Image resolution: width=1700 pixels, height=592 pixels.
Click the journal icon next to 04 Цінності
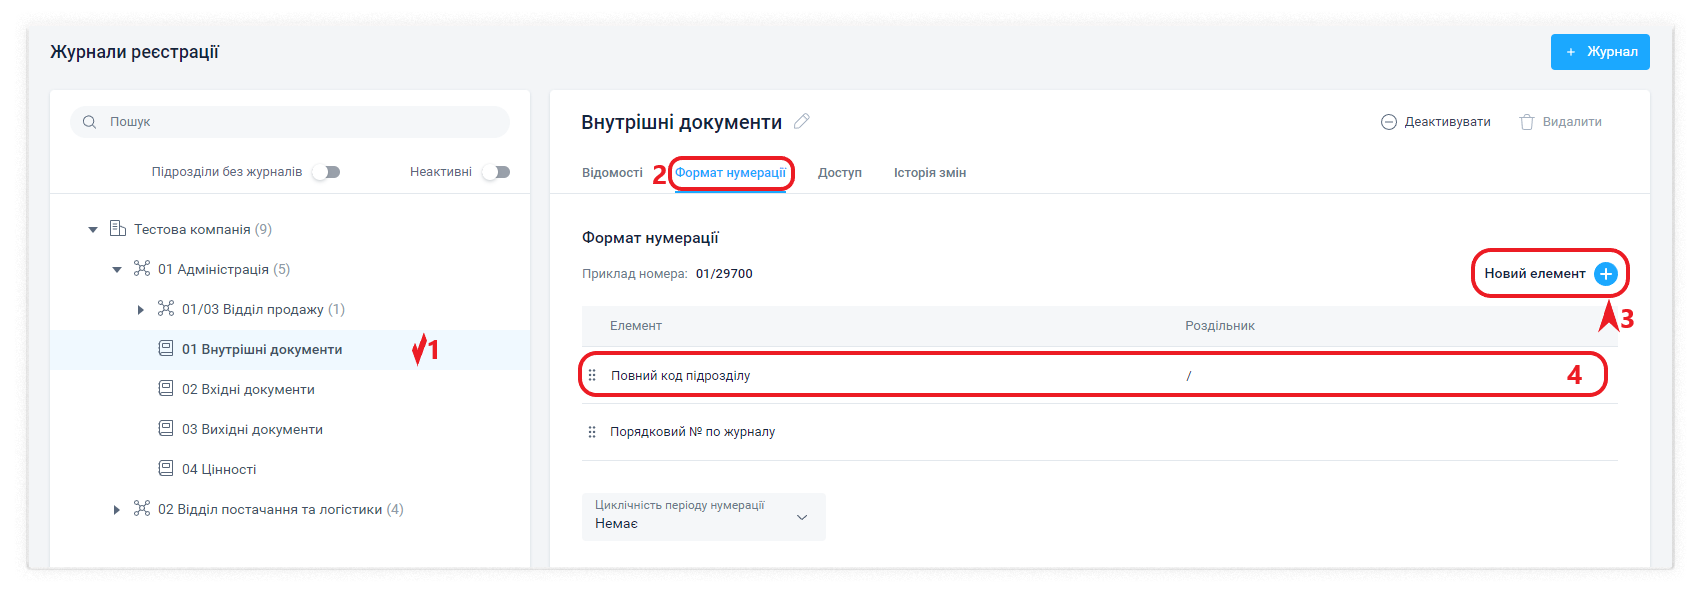click(166, 469)
